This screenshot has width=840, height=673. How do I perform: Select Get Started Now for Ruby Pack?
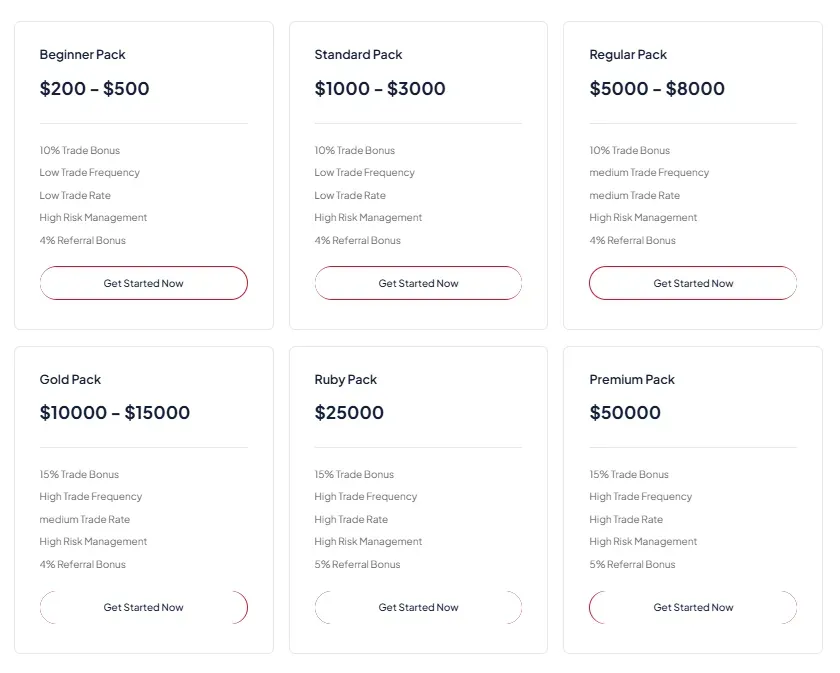coord(418,607)
